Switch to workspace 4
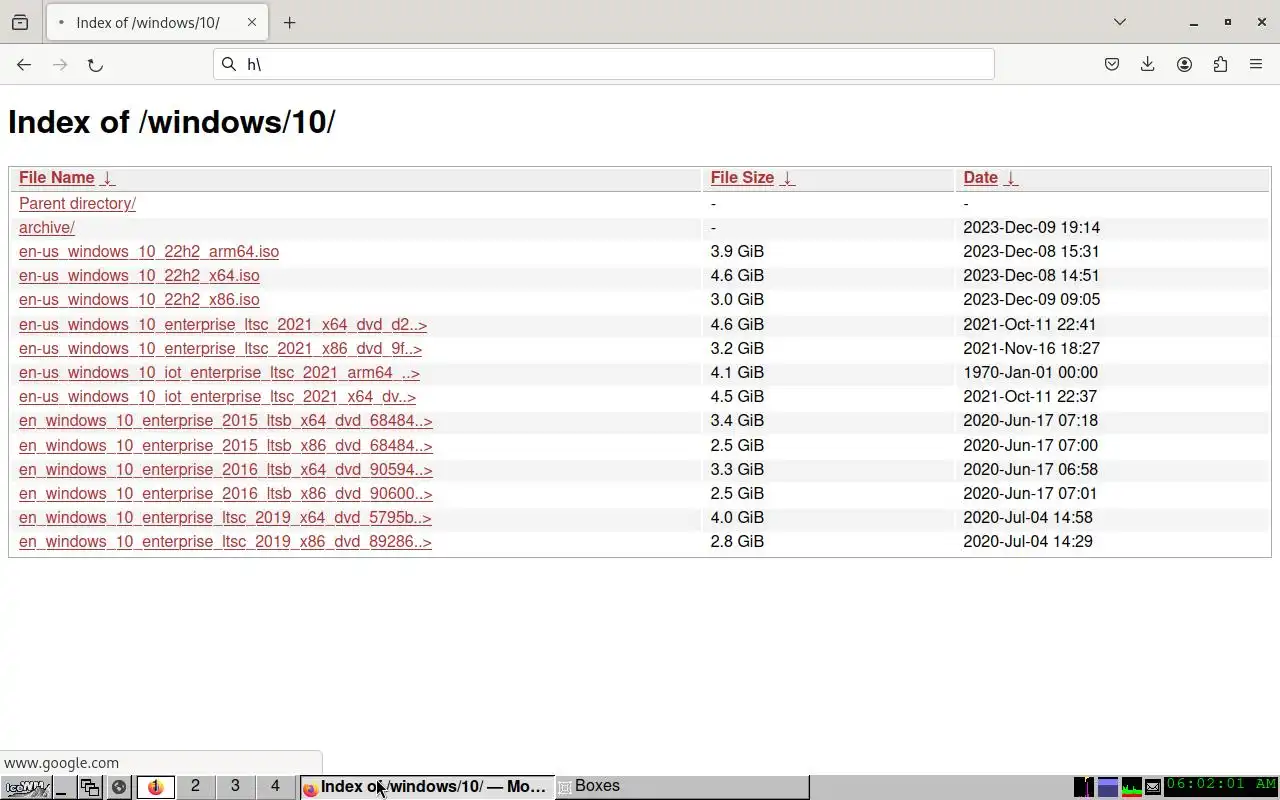This screenshot has width=1280, height=800. pyautogui.click(x=275, y=787)
